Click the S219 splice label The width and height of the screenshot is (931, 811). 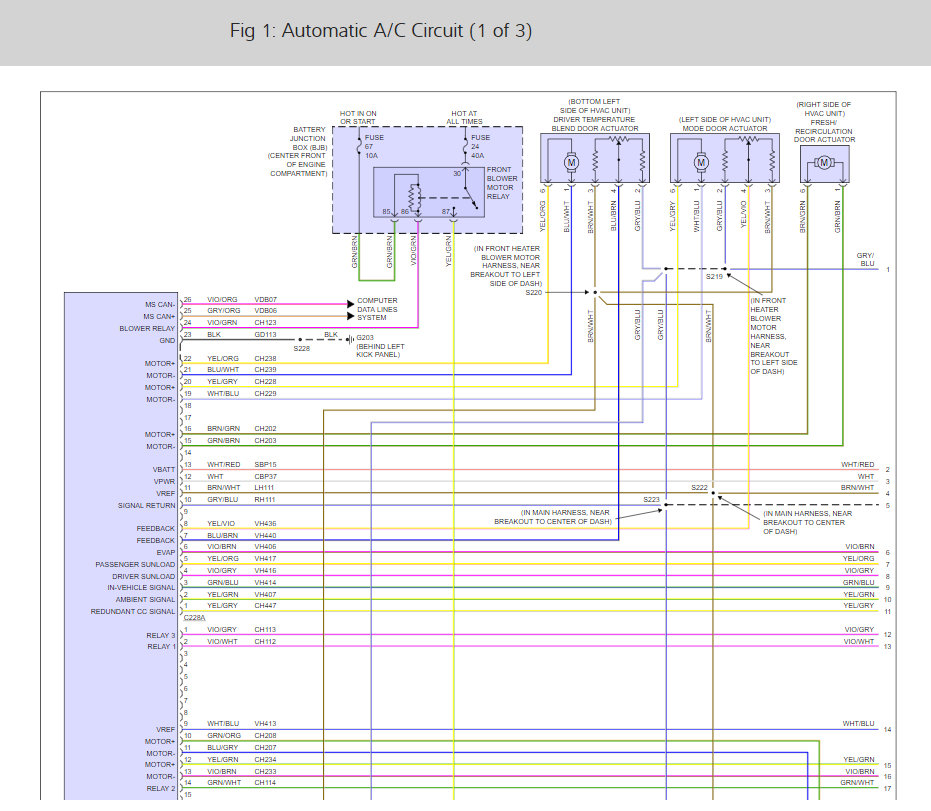click(x=714, y=277)
